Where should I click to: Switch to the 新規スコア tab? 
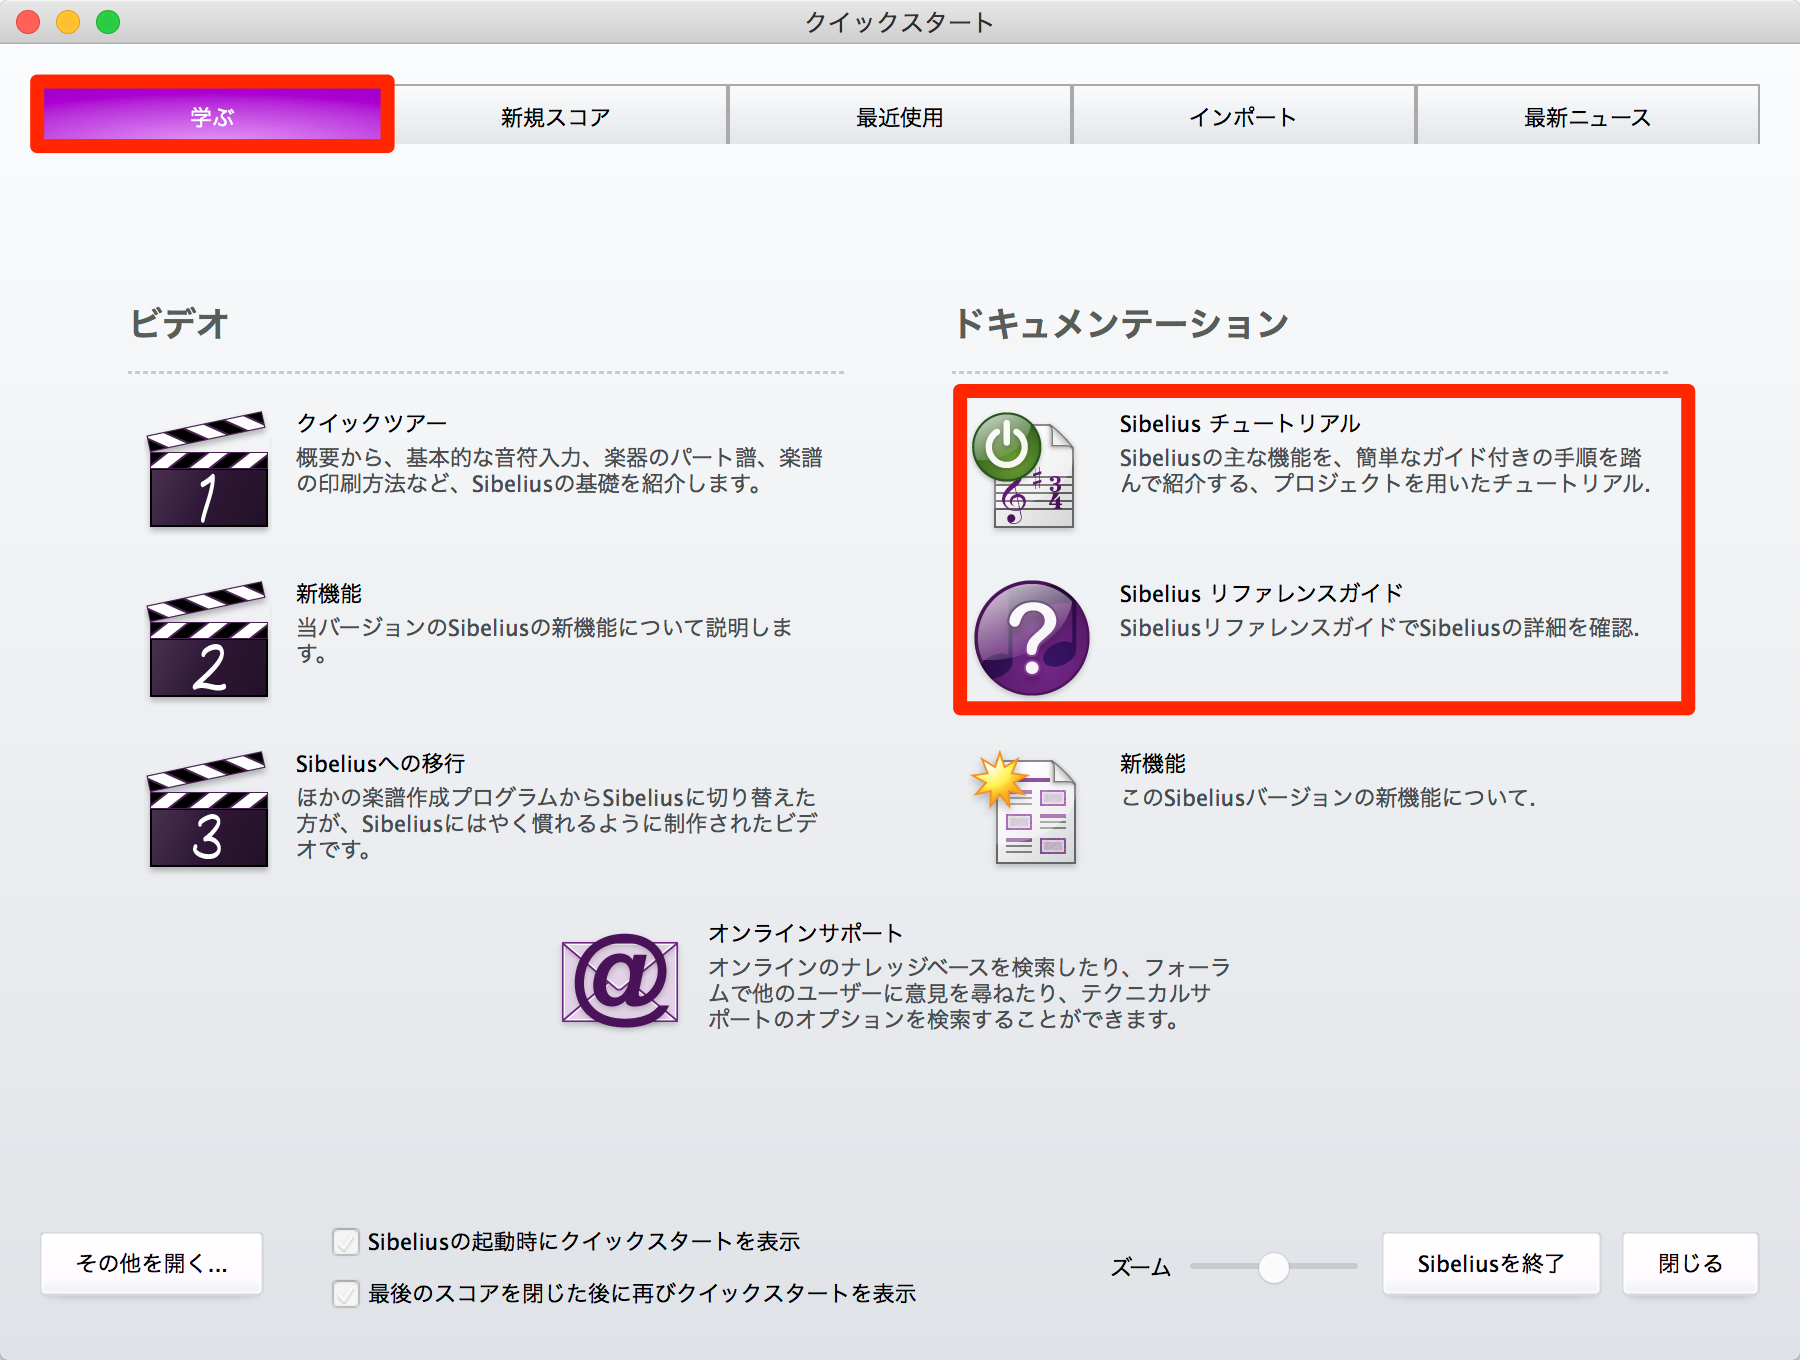pyautogui.click(x=556, y=116)
